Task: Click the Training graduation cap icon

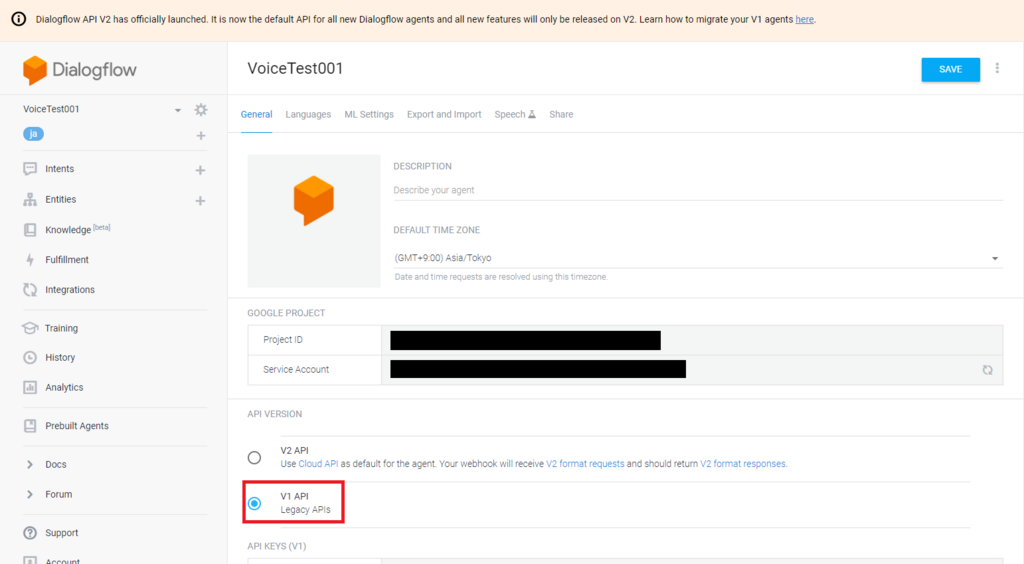Action: [x=30, y=328]
